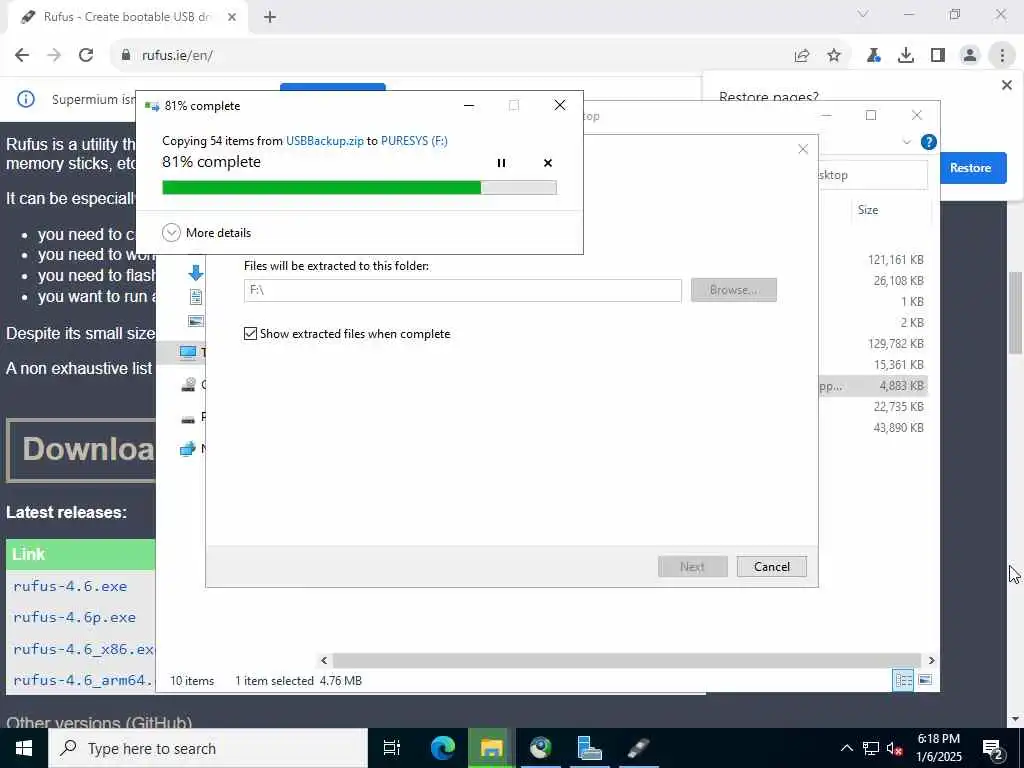Open the USBBackup.zip source link

tap(325, 140)
